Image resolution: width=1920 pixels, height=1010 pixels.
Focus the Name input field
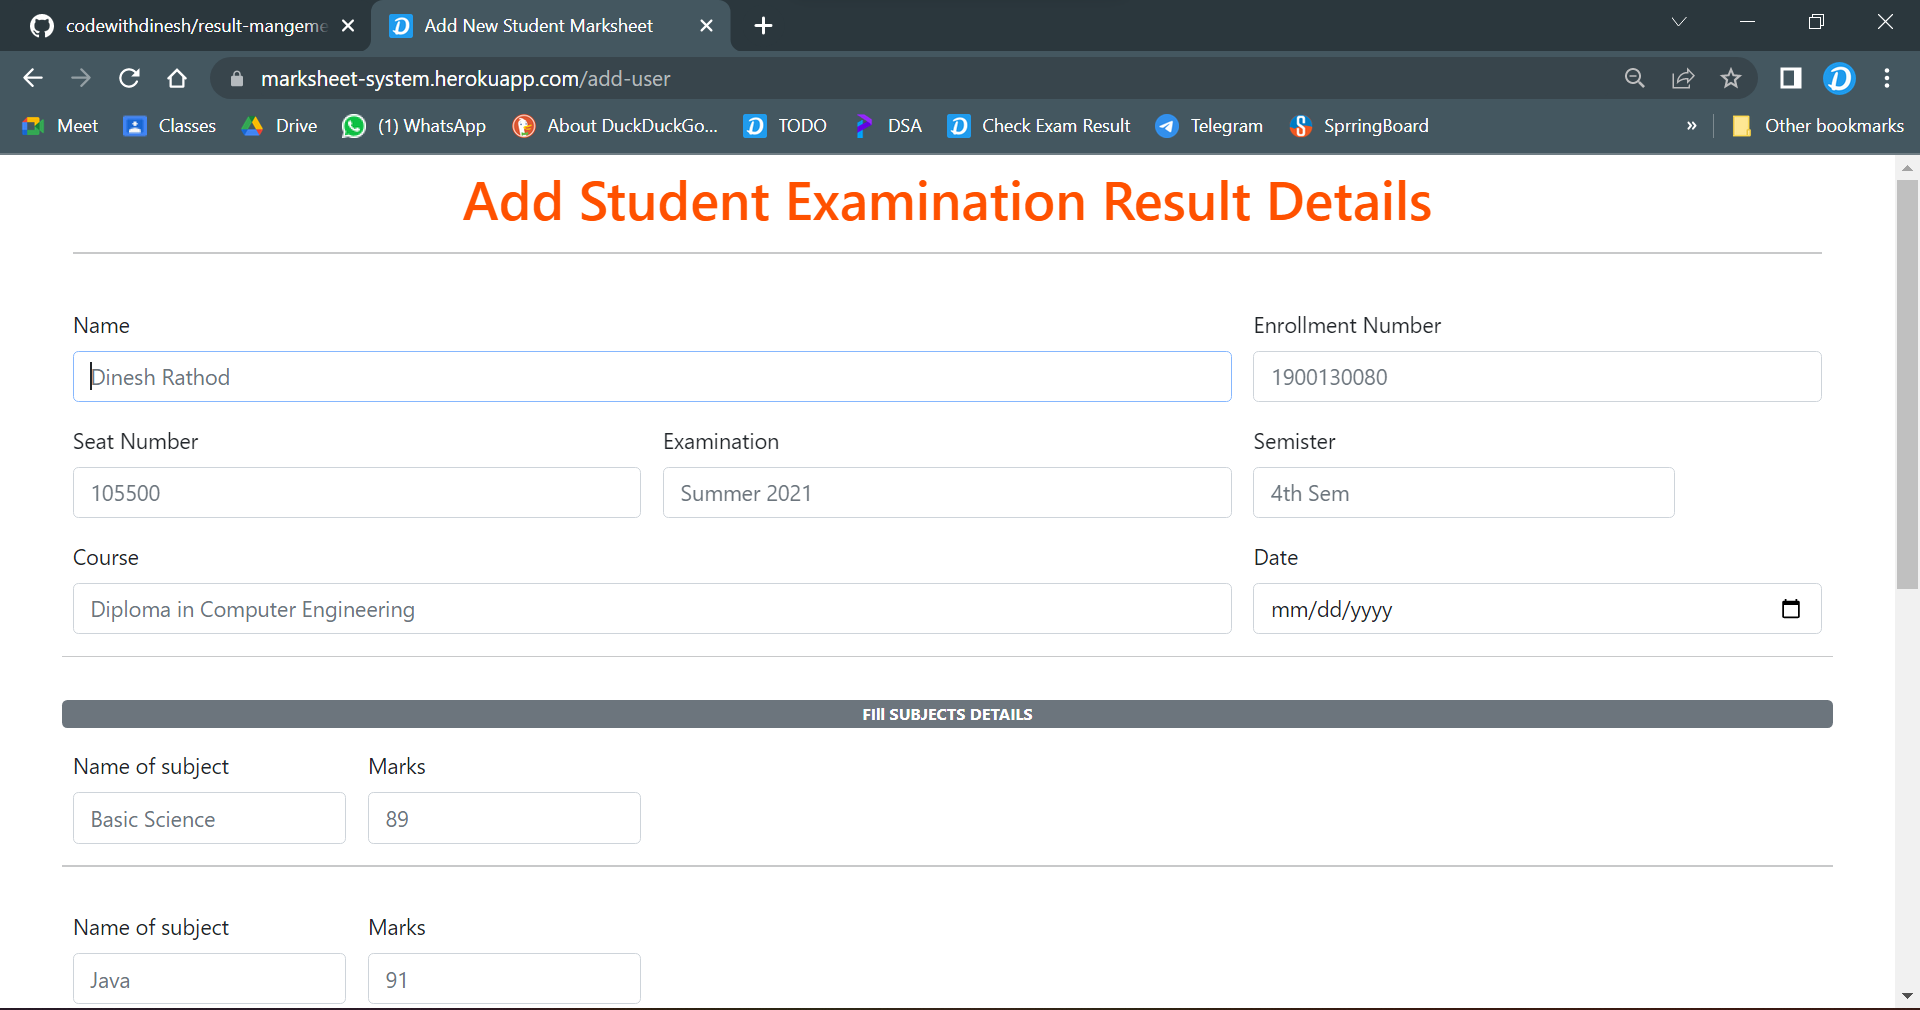pos(652,377)
